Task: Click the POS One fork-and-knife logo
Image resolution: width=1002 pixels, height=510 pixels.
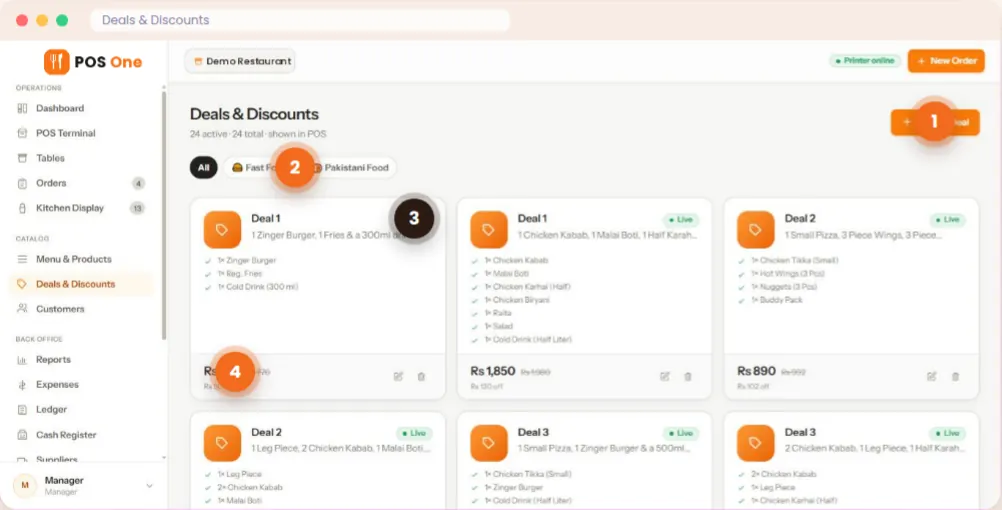Action: (x=56, y=62)
